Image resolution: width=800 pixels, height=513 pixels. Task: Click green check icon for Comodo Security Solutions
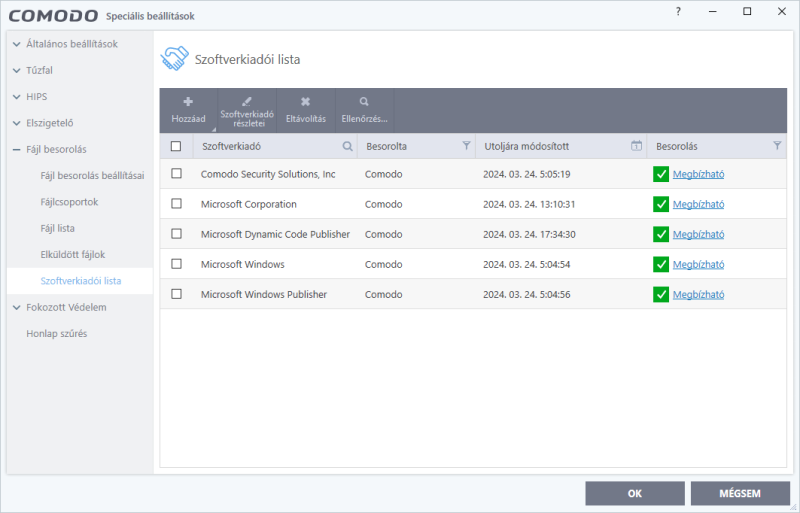[661, 174]
